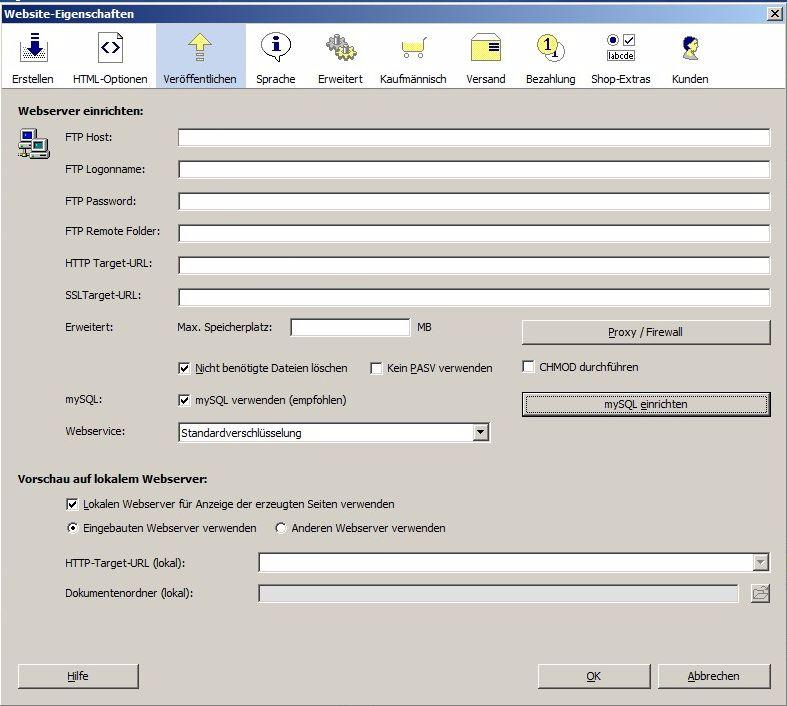This screenshot has height=706, width=787.
Task: Expand the Webservice Standardverschlüsselung dropdown
Action: [x=480, y=433]
